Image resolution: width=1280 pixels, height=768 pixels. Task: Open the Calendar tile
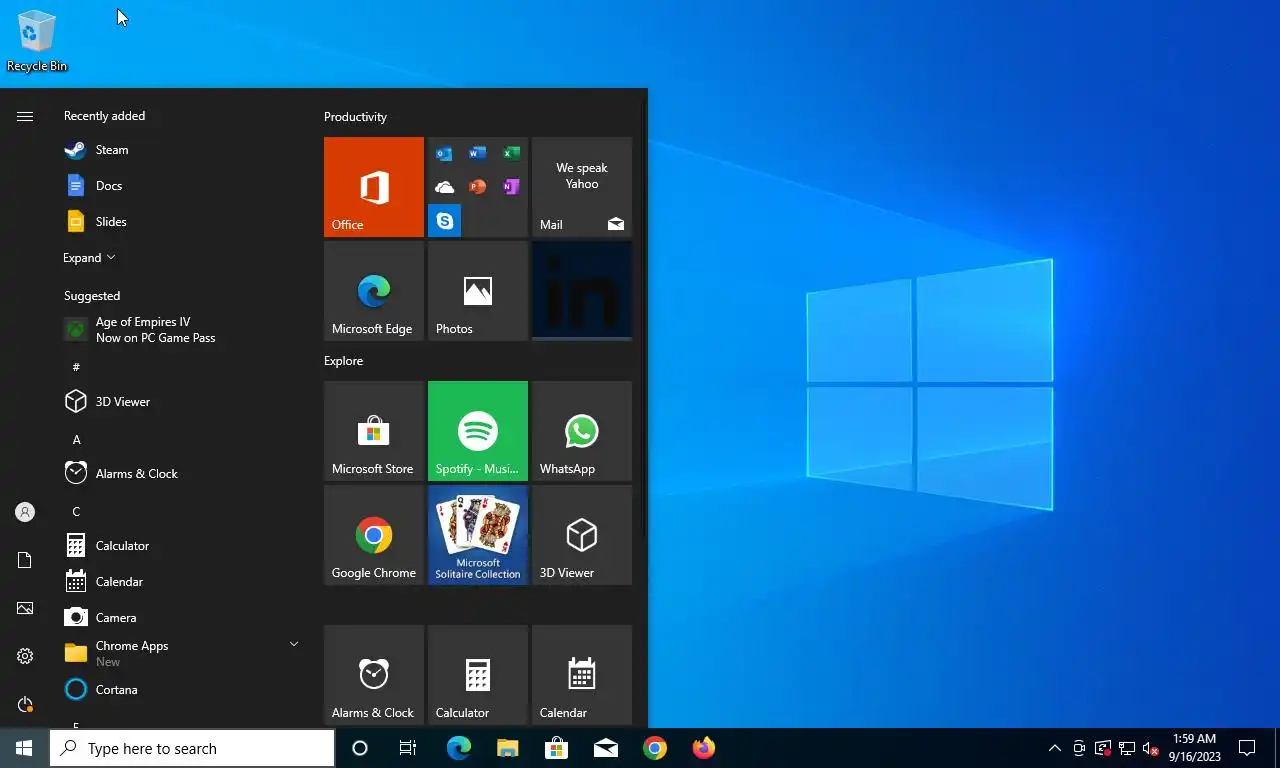582,675
